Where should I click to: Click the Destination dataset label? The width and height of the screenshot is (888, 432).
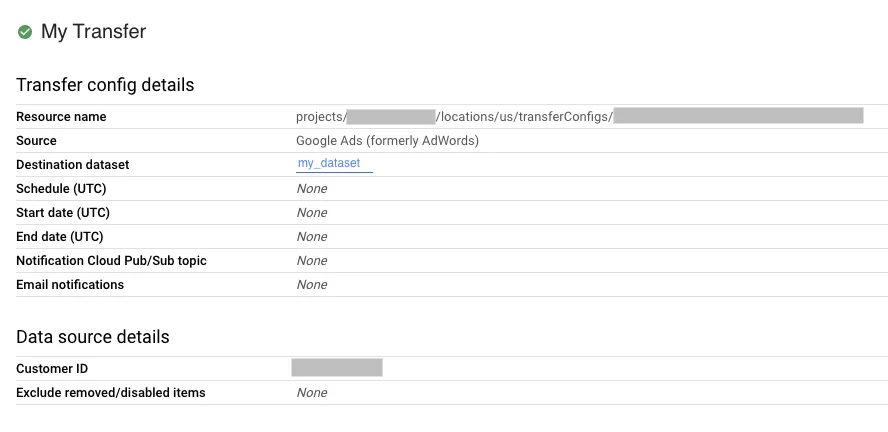click(73, 165)
